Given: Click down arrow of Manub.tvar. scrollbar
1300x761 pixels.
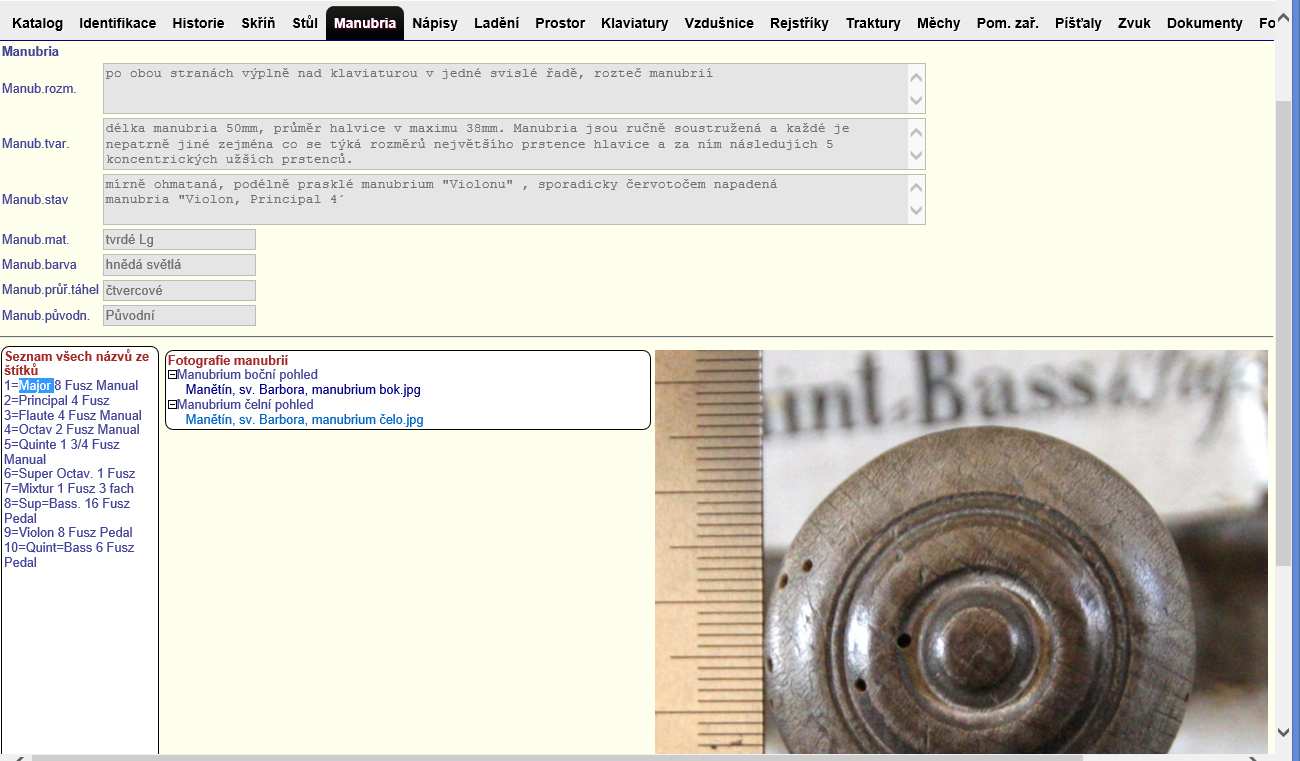Looking at the screenshot, I should coord(916,157).
